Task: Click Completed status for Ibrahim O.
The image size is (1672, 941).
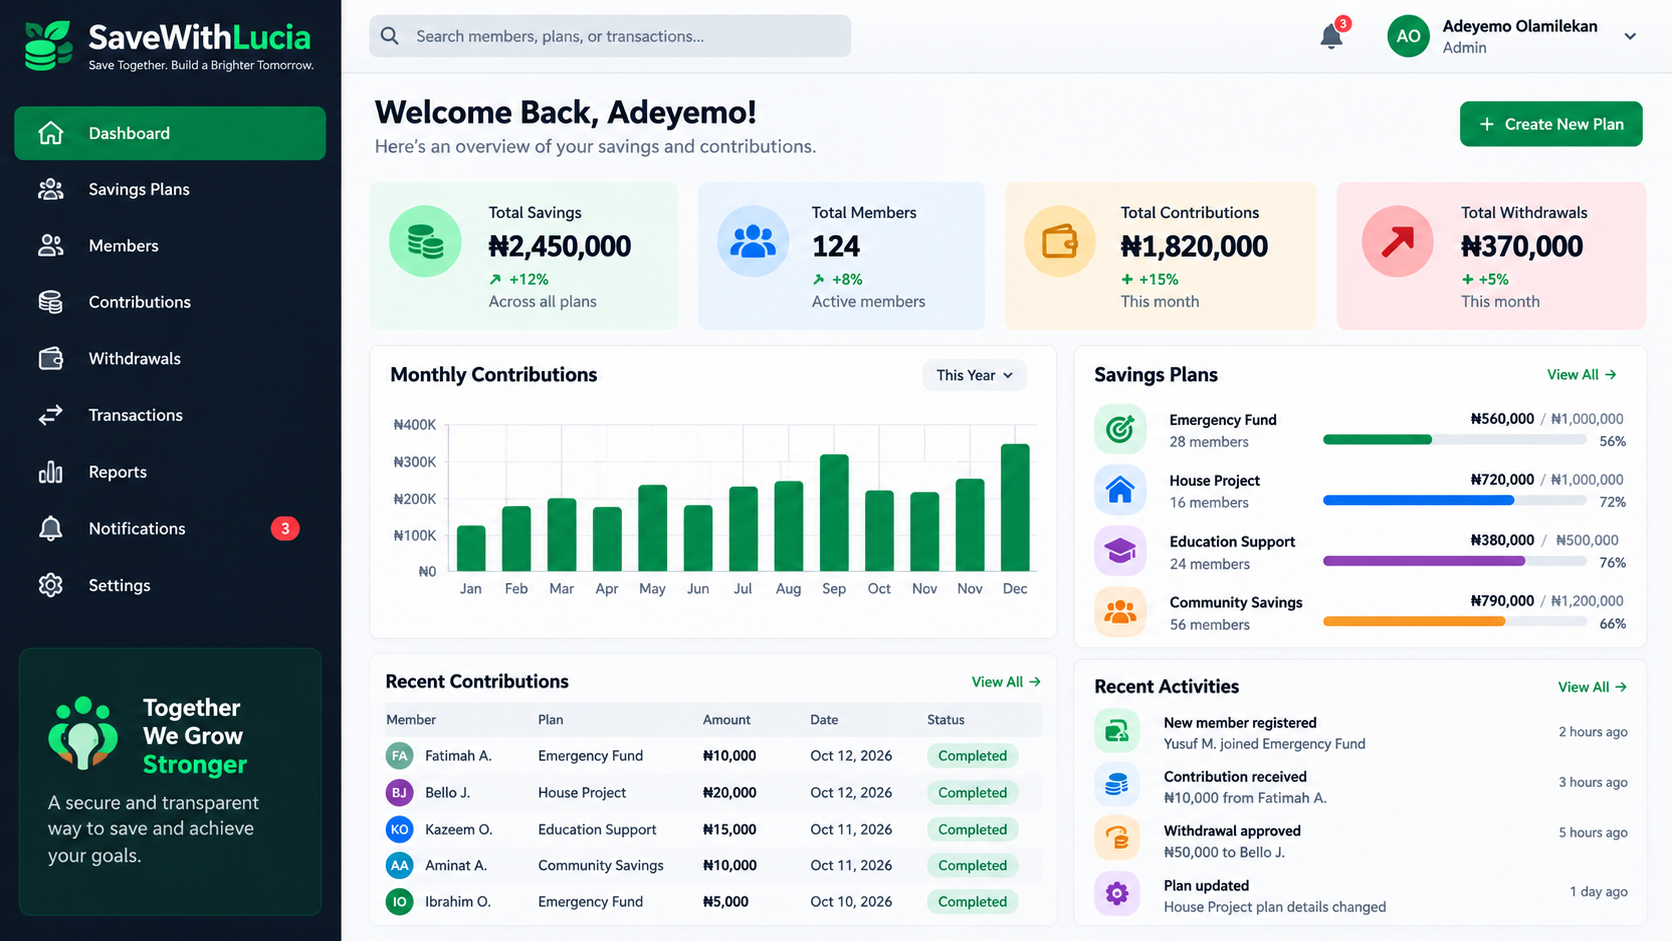Action: (972, 902)
